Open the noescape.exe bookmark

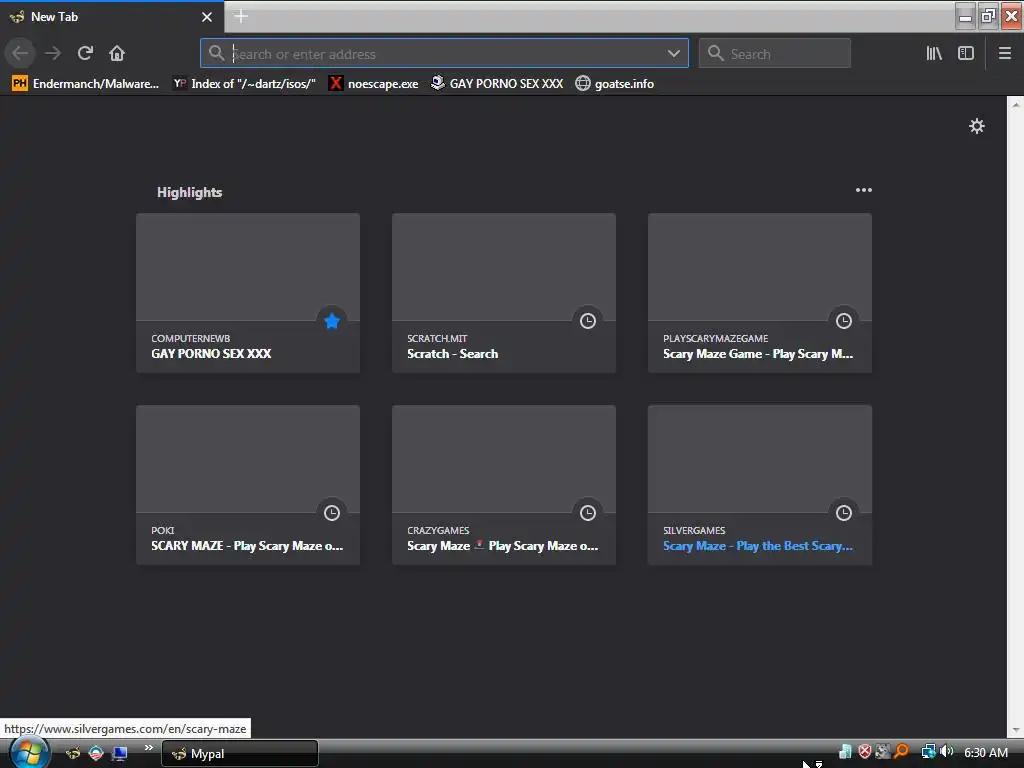(374, 84)
